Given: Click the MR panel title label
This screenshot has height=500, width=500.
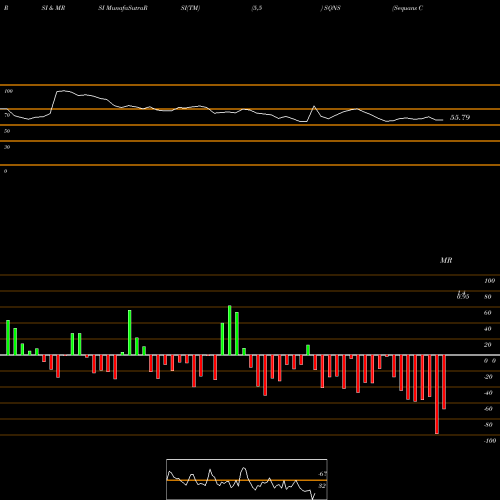Looking at the screenshot, I should pos(446,260).
